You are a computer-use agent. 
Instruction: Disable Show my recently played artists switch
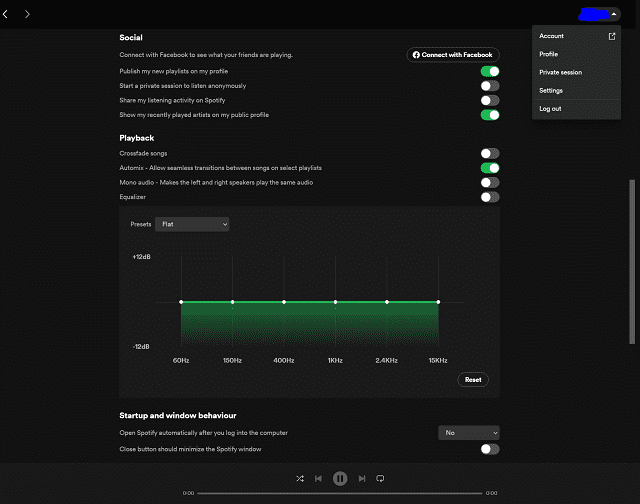point(490,115)
